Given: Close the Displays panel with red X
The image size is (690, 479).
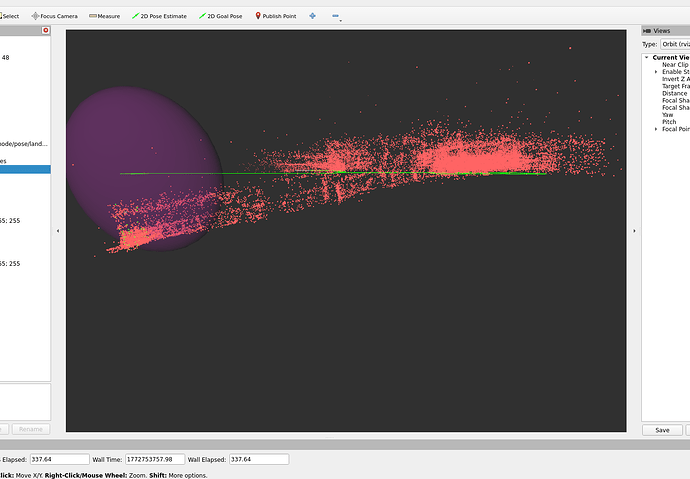Looking at the screenshot, I should click(x=45, y=31).
